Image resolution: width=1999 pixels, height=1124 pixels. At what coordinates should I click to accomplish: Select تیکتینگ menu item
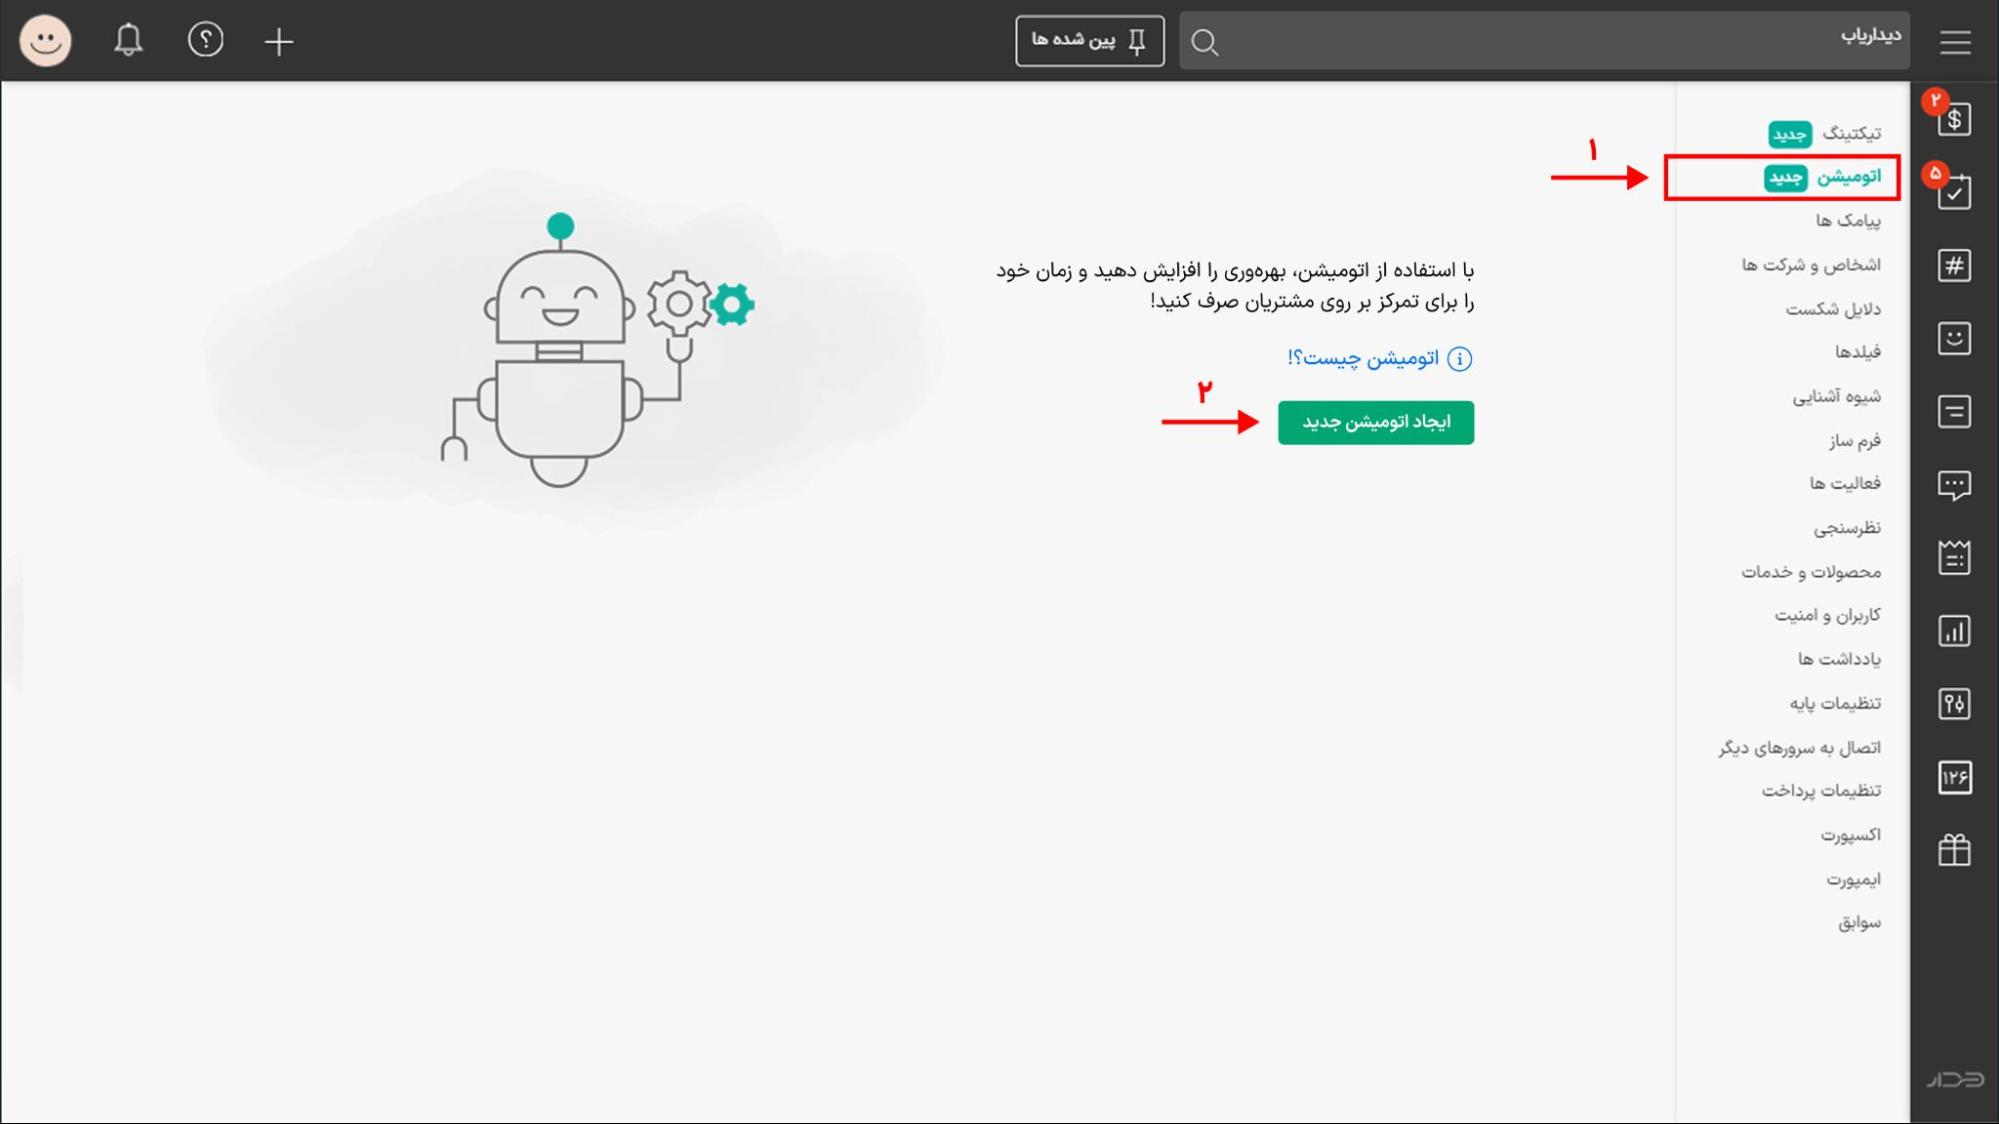point(1850,133)
